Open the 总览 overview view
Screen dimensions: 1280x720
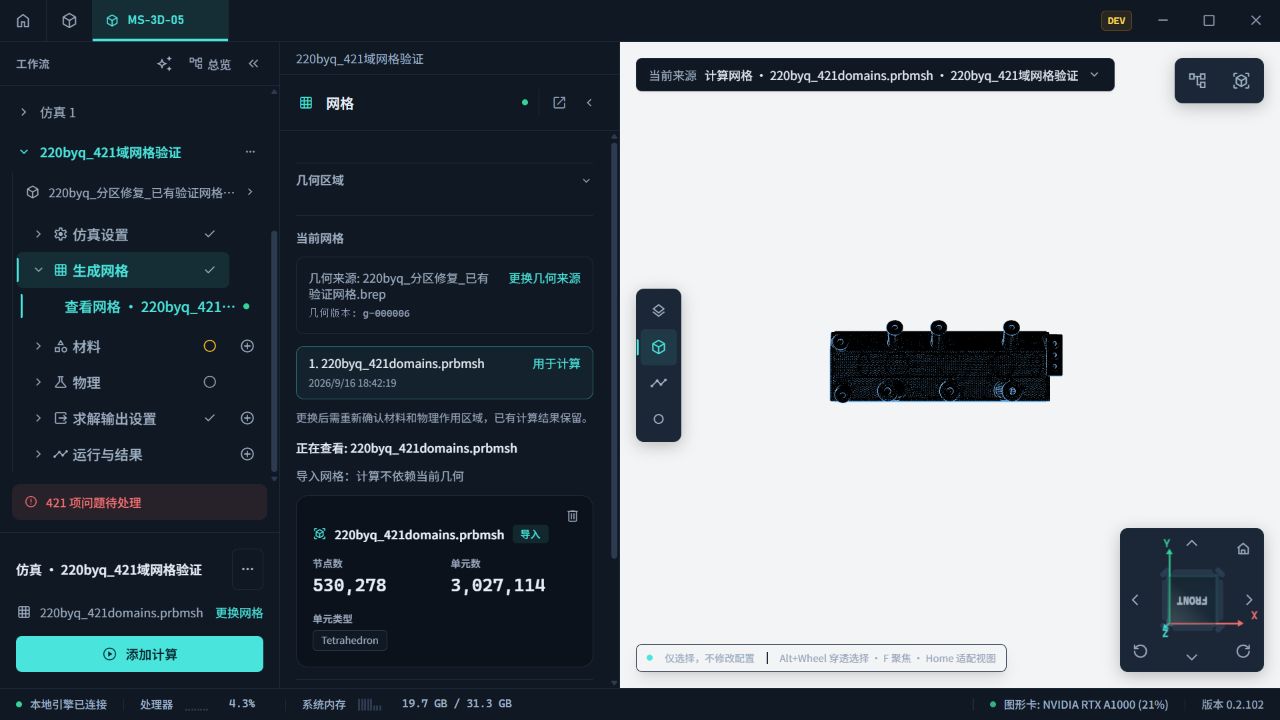pos(210,64)
